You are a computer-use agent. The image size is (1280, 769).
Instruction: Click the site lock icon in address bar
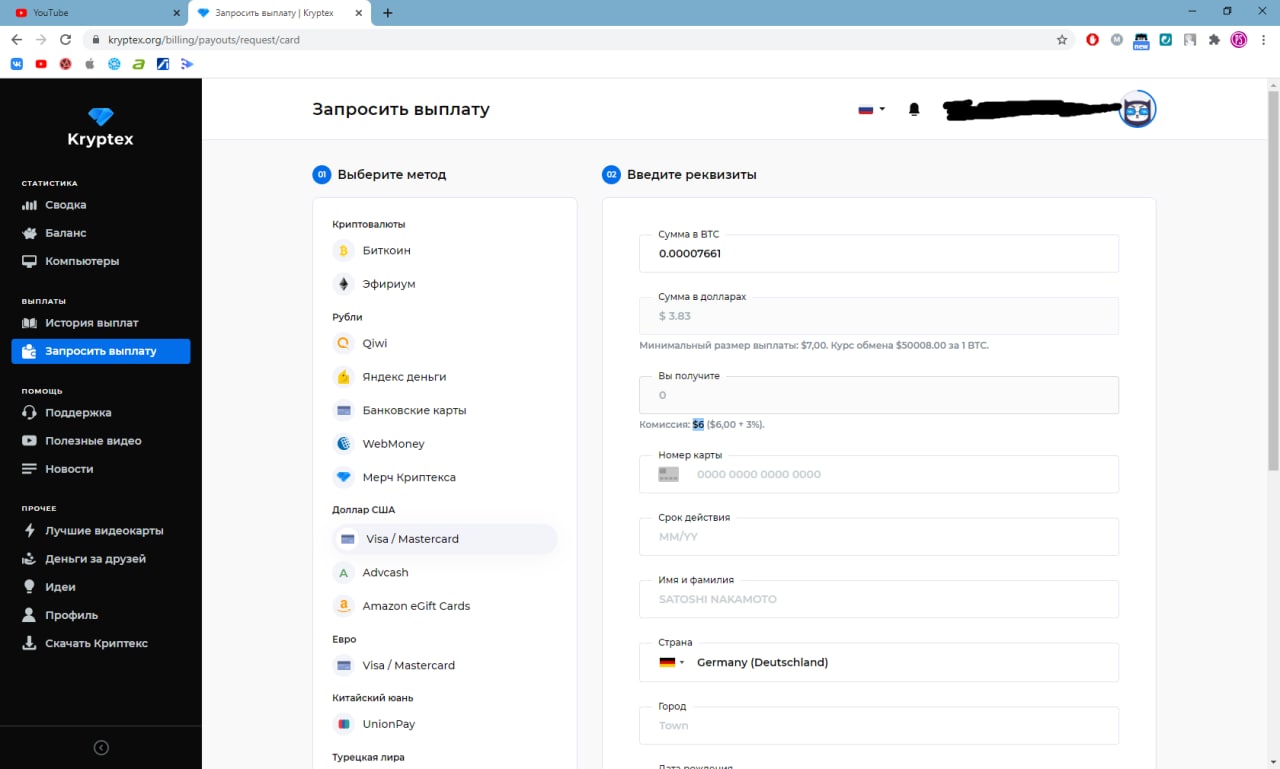[96, 40]
